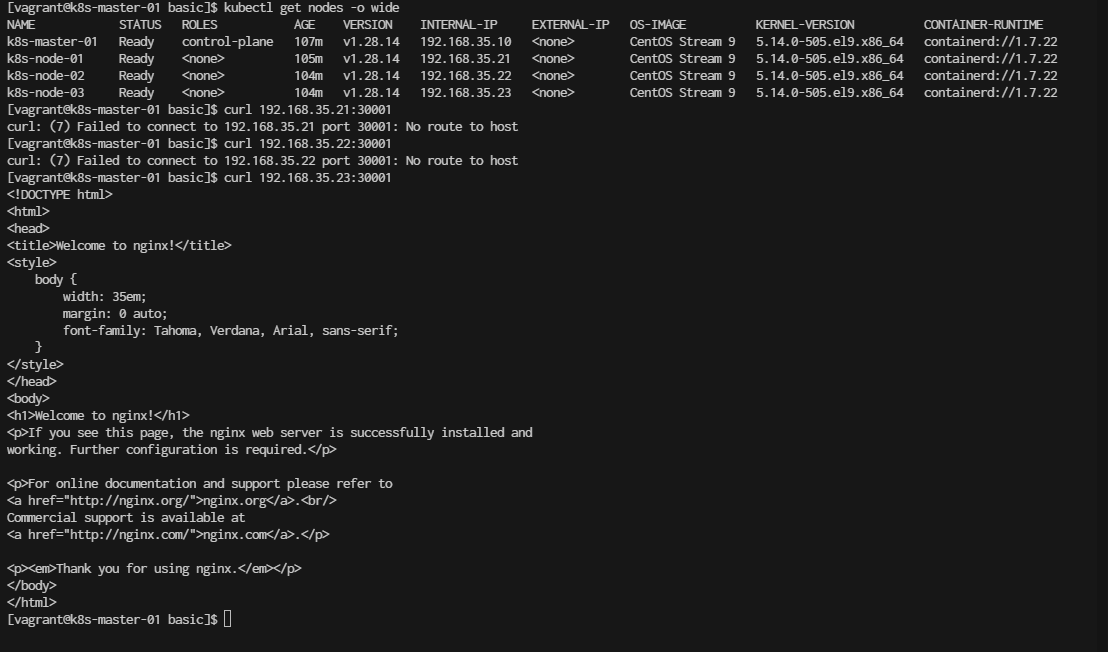Click the OS-IMAGE column header
1108x652 pixels.
(x=658, y=25)
